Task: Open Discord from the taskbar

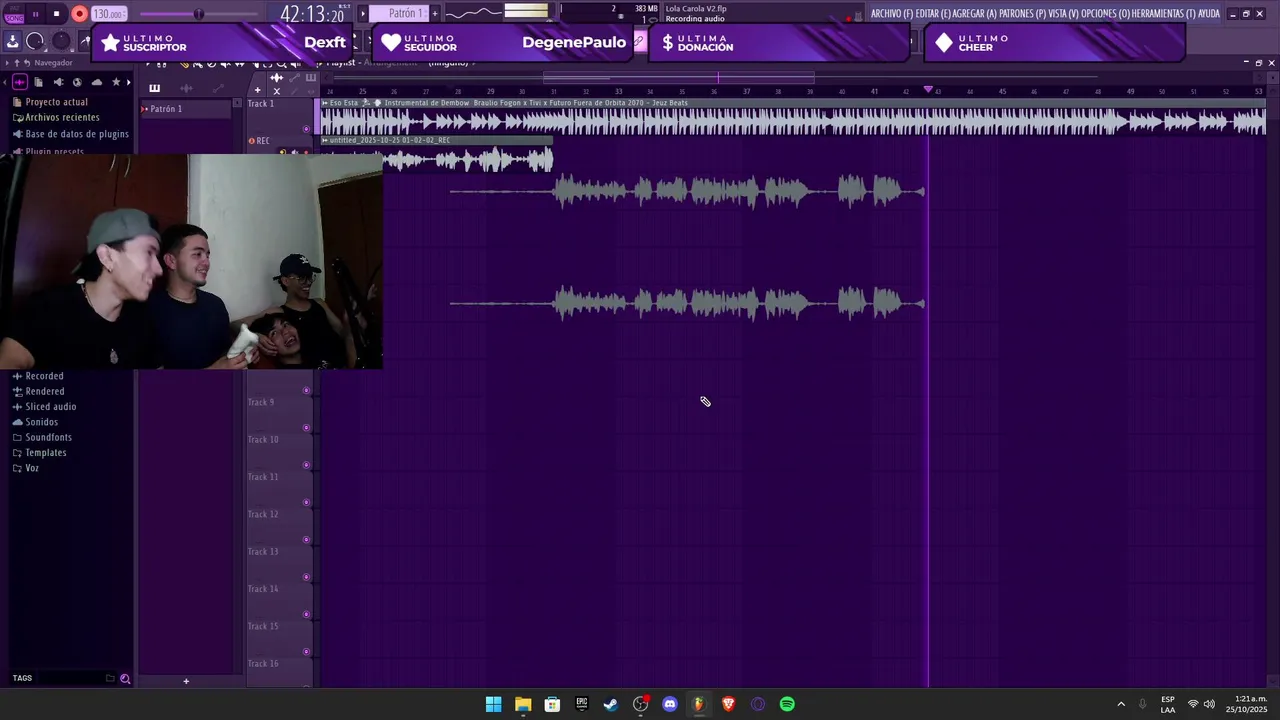Action: click(670, 704)
